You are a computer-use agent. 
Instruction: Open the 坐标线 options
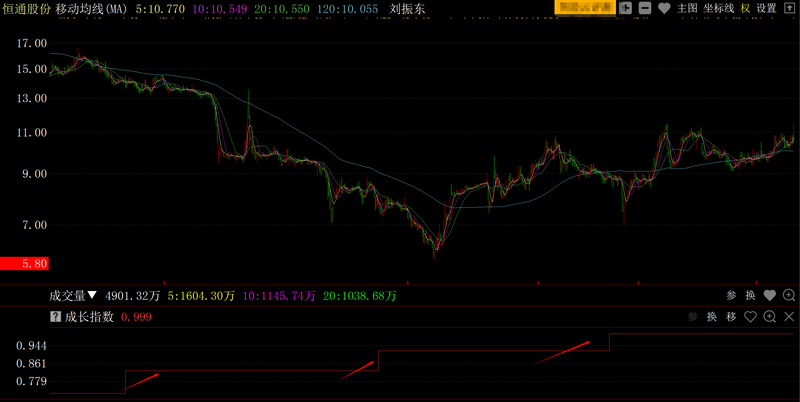tap(718, 8)
